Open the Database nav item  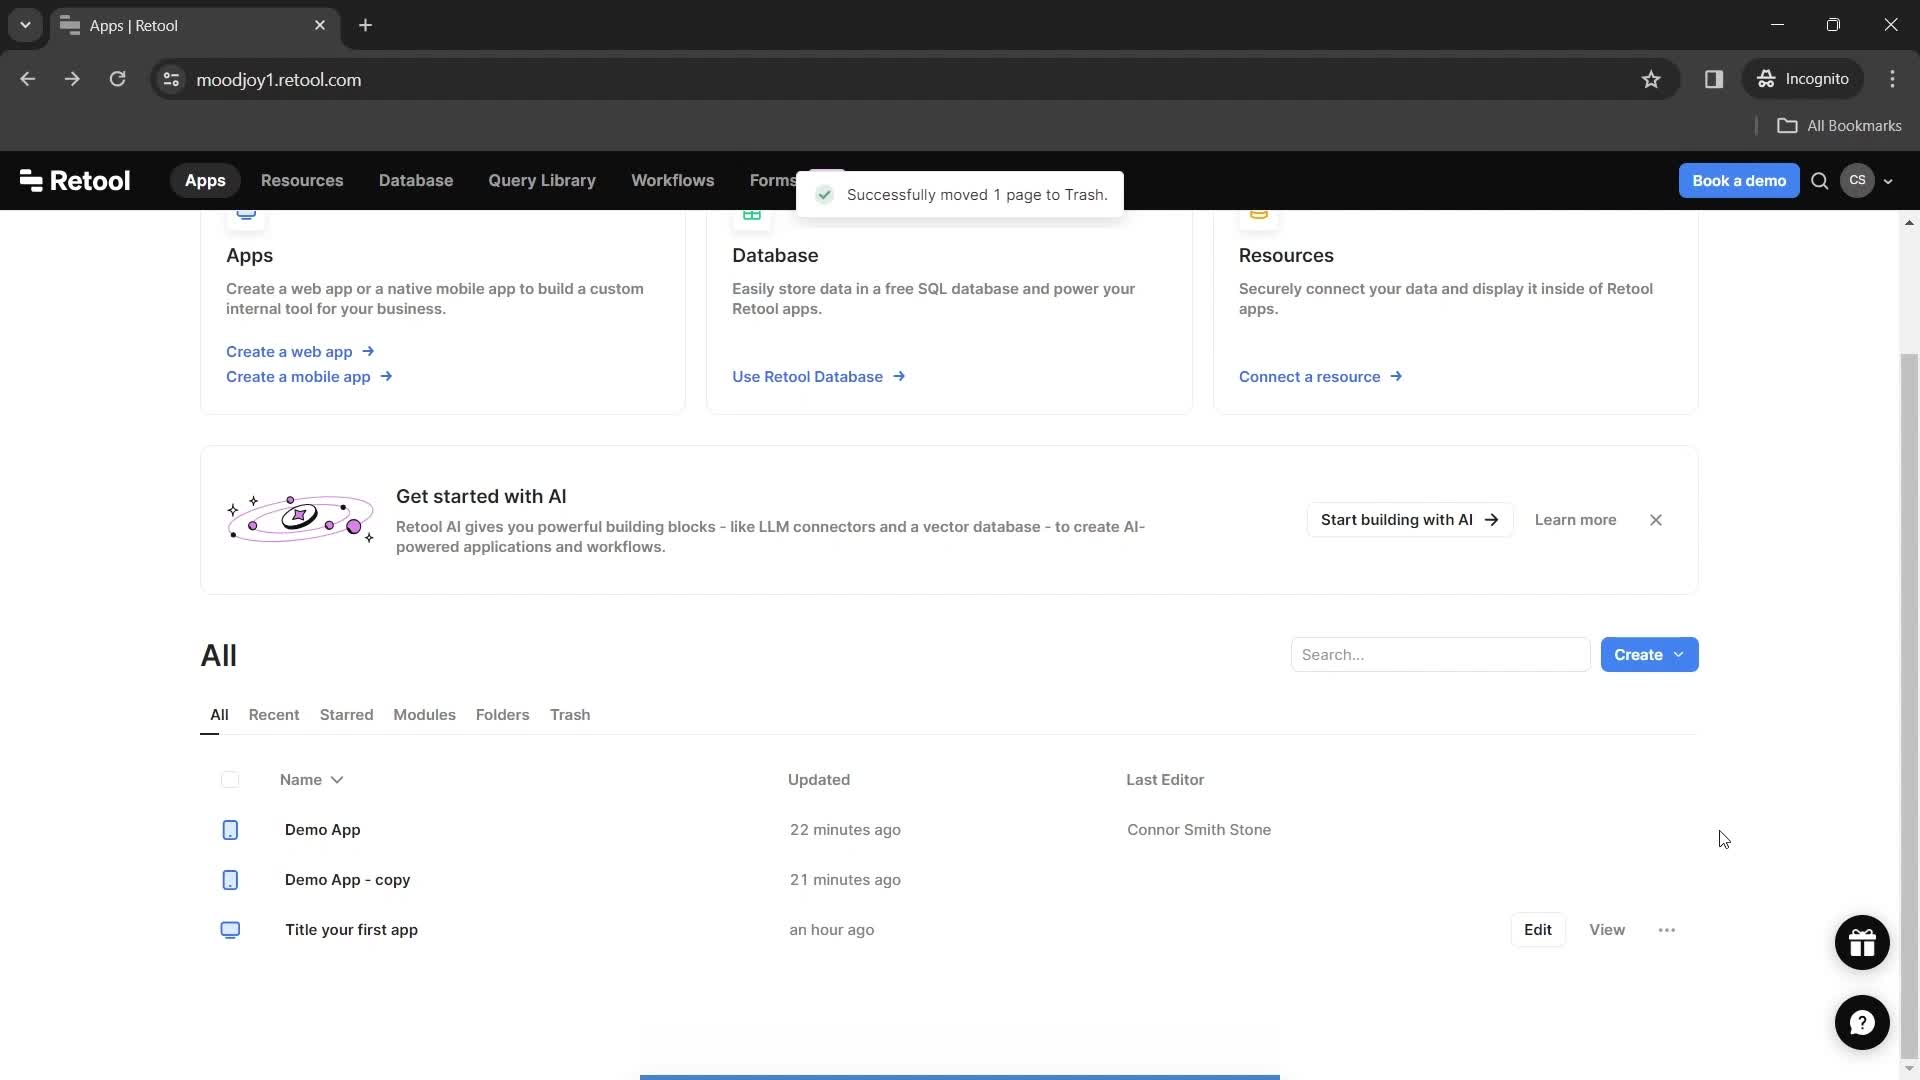click(416, 181)
